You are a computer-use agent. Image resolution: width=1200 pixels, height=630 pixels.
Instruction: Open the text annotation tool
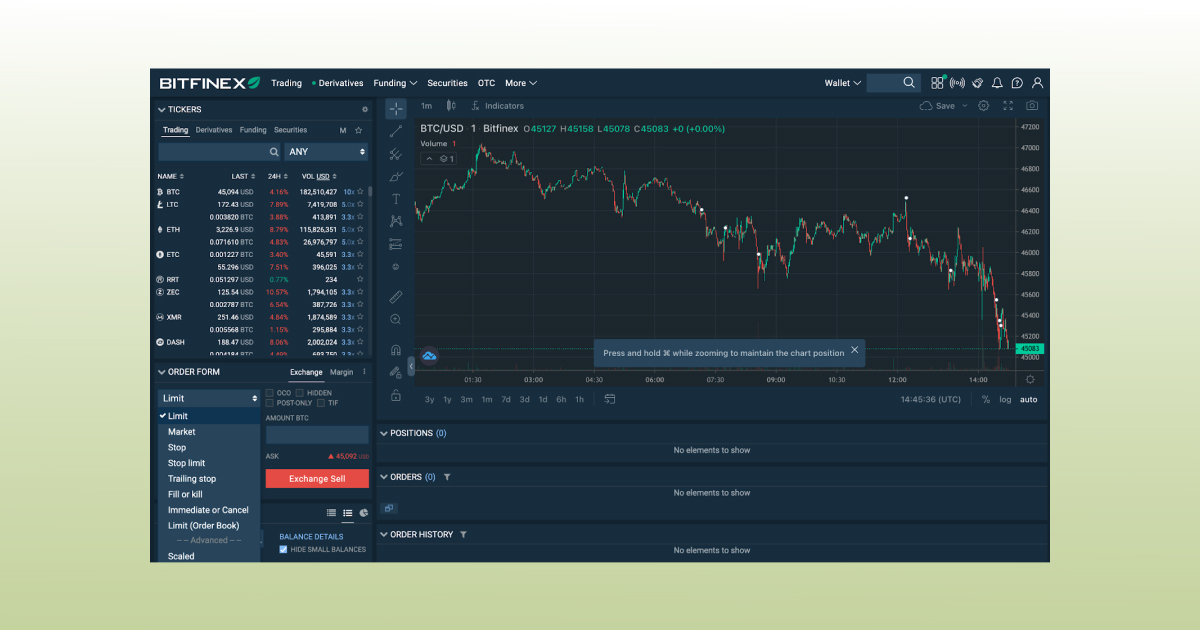click(396, 198)
